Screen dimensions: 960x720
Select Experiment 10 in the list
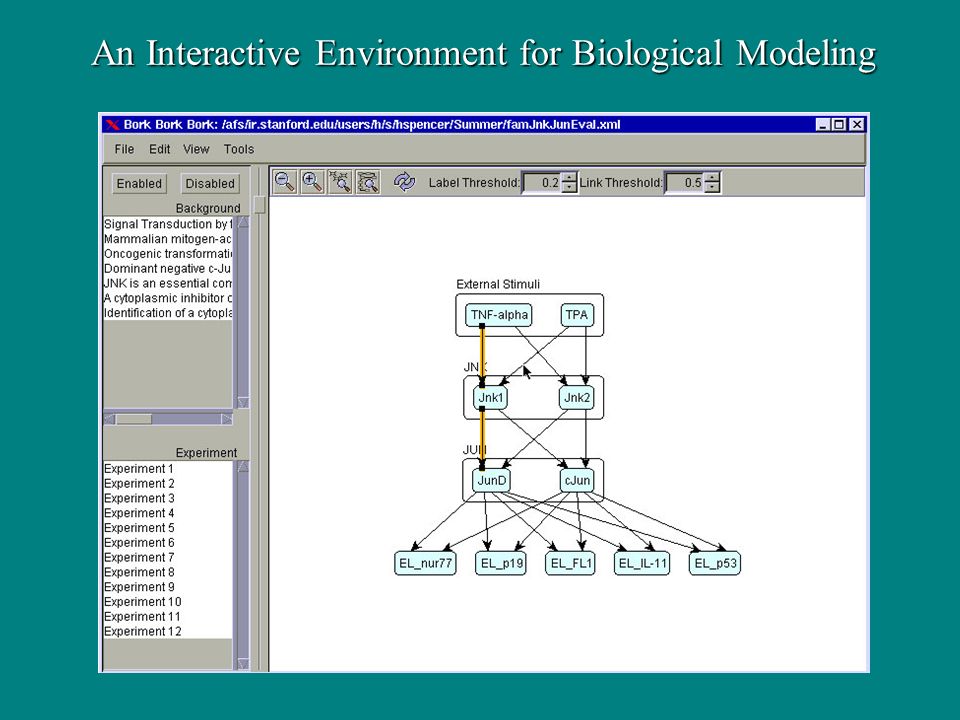click(x=168, y=602)
